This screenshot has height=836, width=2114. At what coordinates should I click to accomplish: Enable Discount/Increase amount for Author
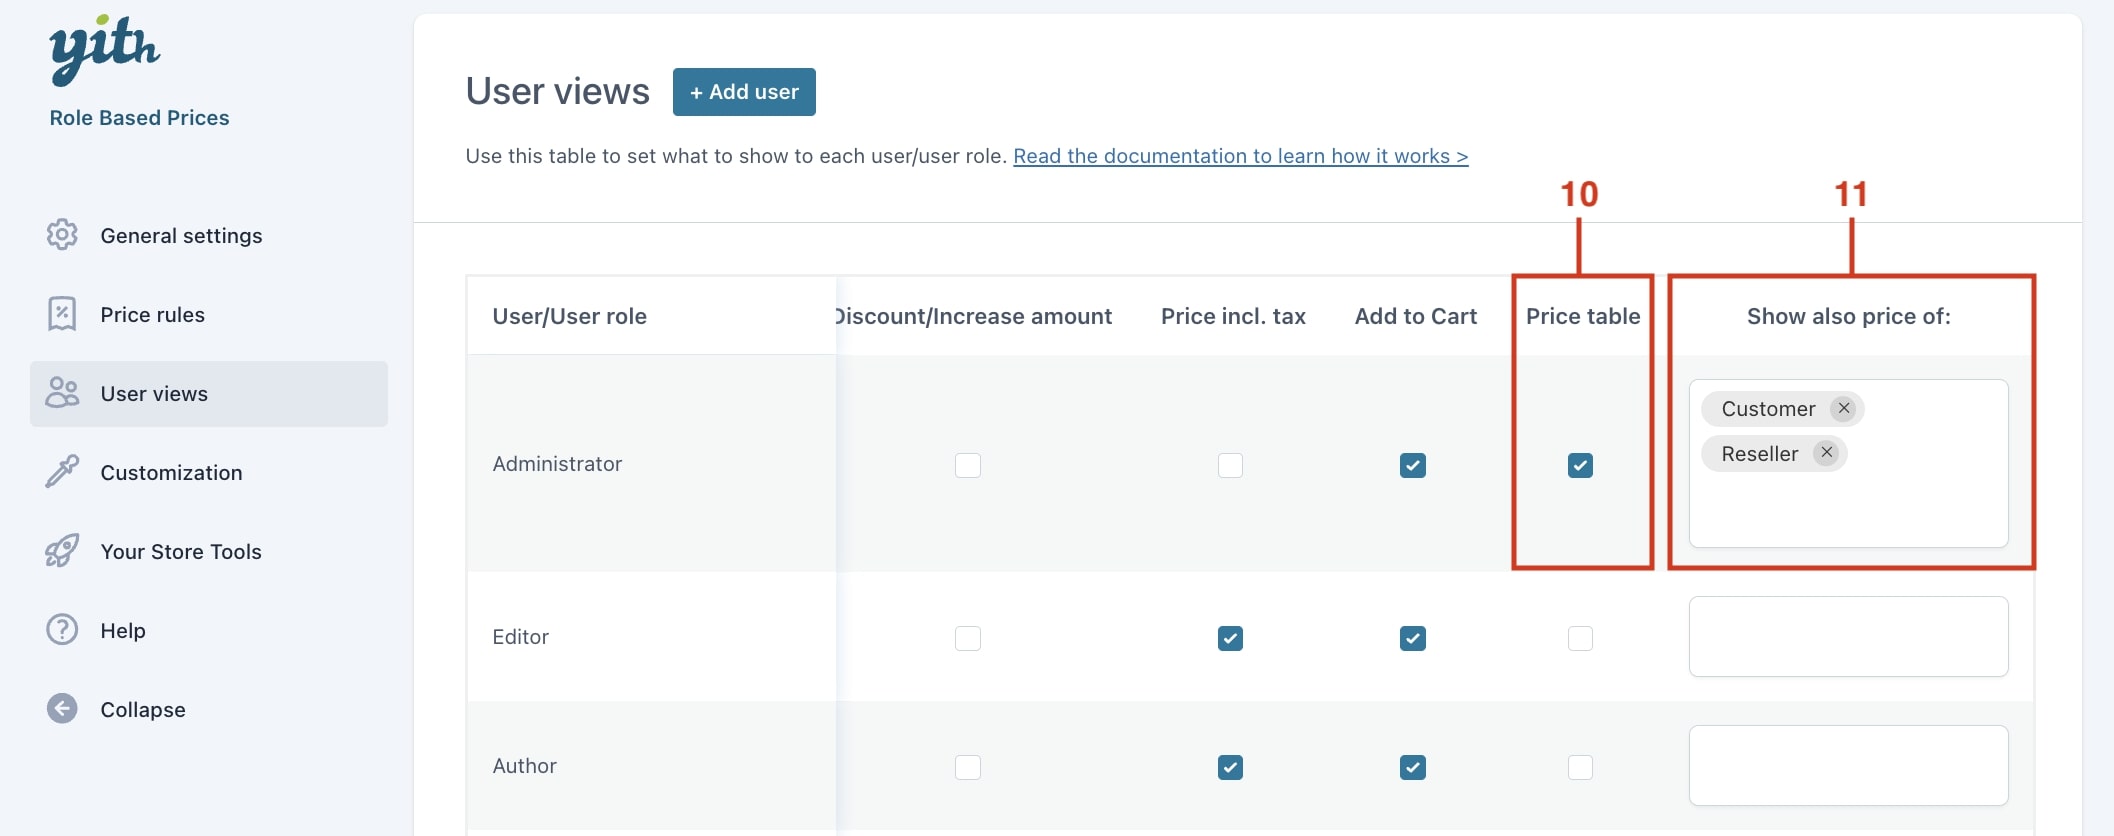(x=968, y=767)
